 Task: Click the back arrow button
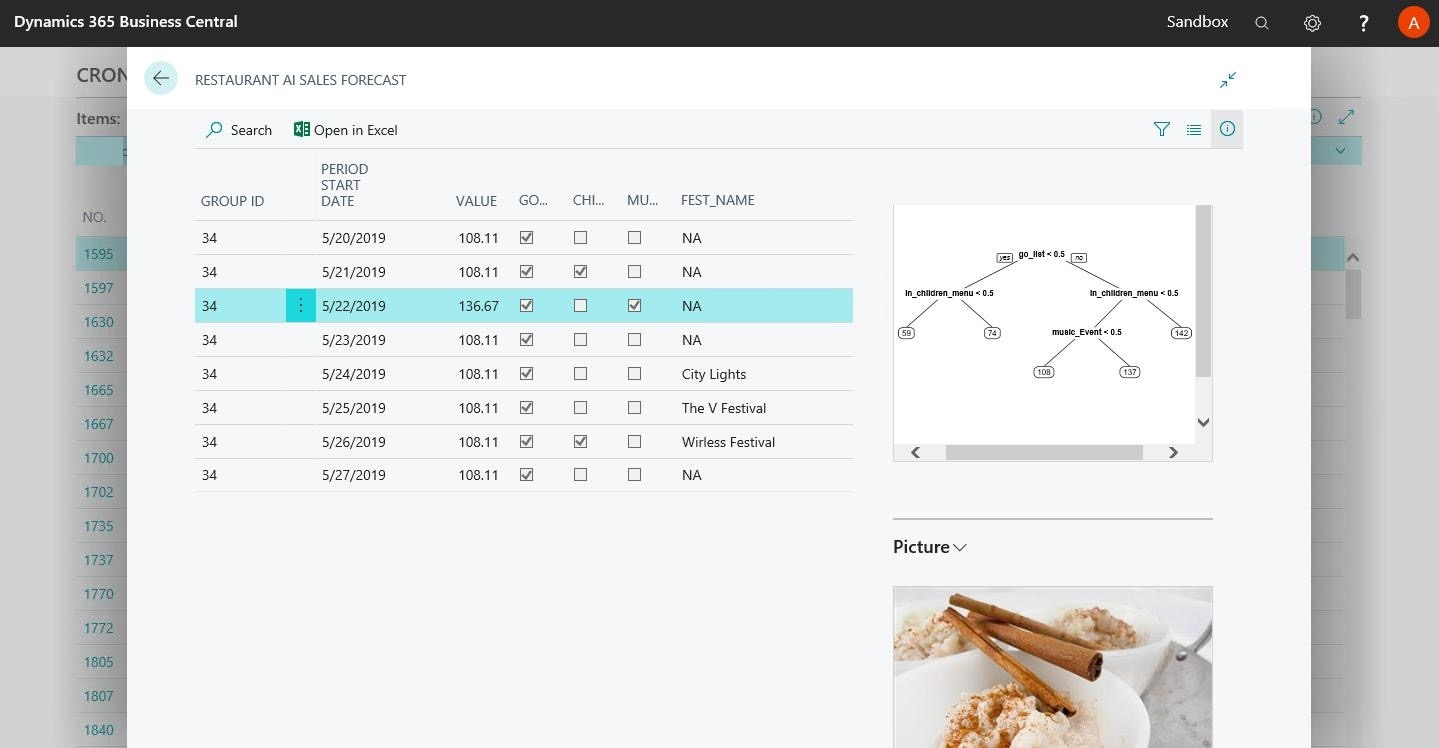(160, 78)
